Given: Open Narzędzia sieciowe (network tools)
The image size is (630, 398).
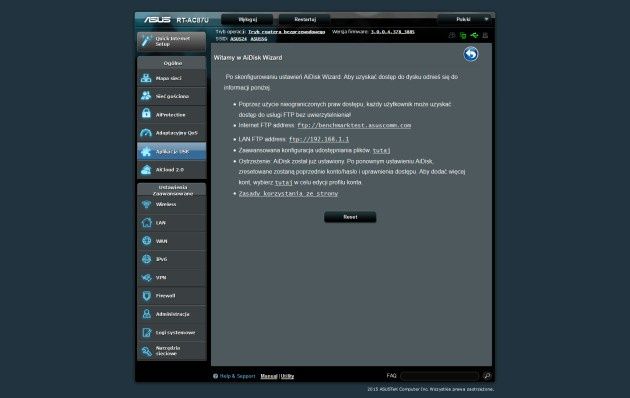Looking at the screenshot, I should 172,351.
